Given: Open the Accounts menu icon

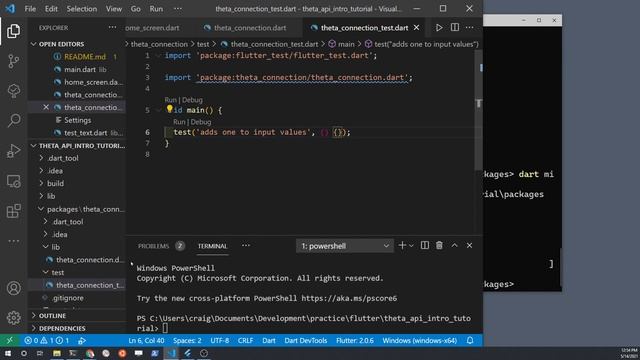Looking at the screenshot, I should click(x=13, y=288).
